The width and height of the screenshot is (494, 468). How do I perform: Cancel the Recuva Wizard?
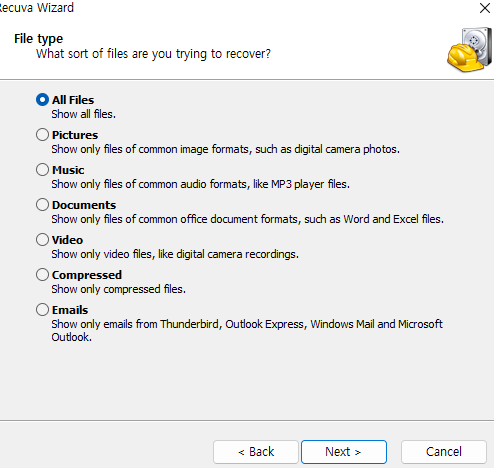444,452
